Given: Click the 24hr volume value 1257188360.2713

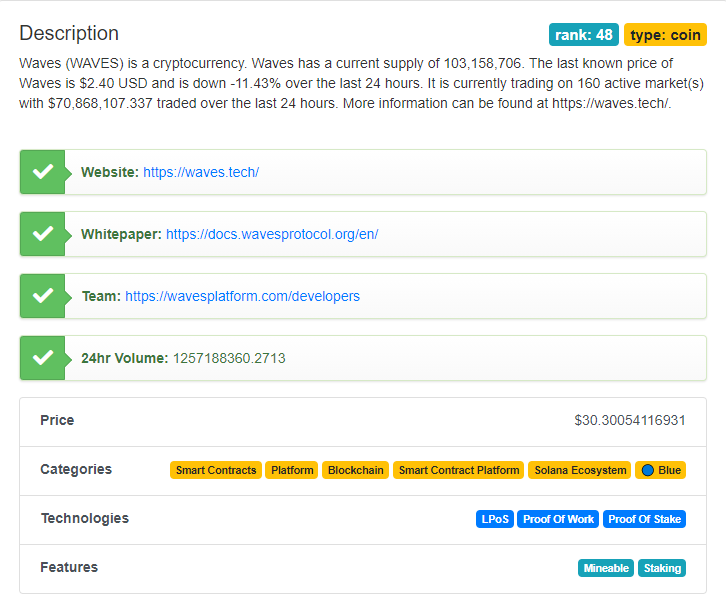Looking at the screenshot, I should (229, 358).
